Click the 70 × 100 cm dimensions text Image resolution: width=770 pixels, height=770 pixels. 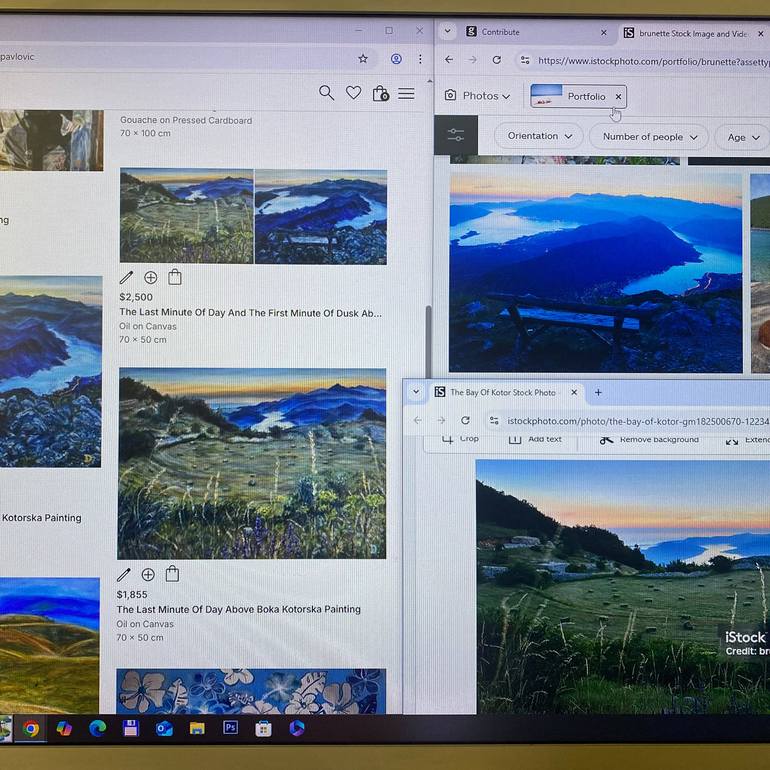click(145, 133)
